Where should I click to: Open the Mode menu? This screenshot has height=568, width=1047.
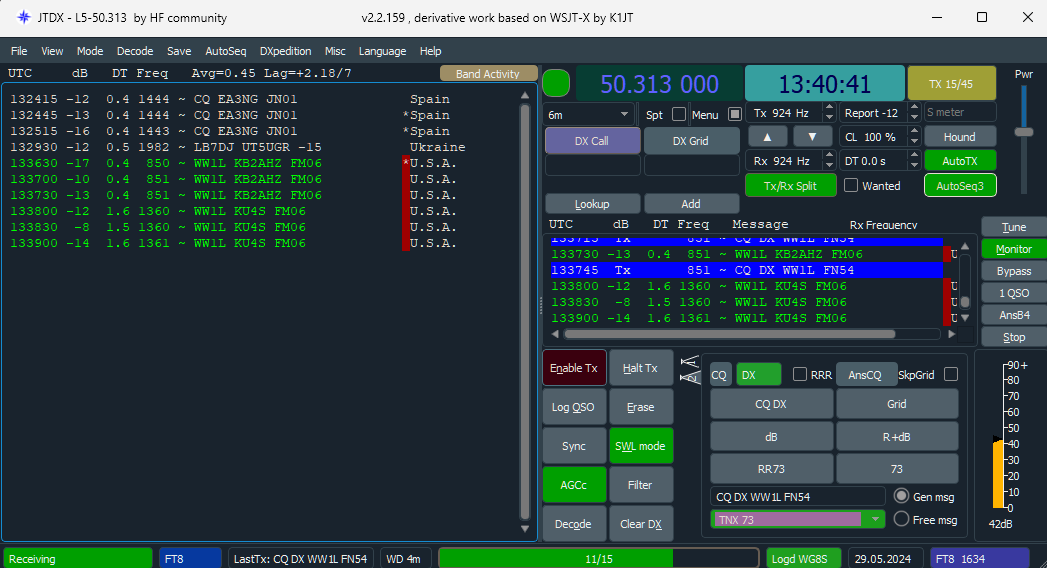coord(89,51)
